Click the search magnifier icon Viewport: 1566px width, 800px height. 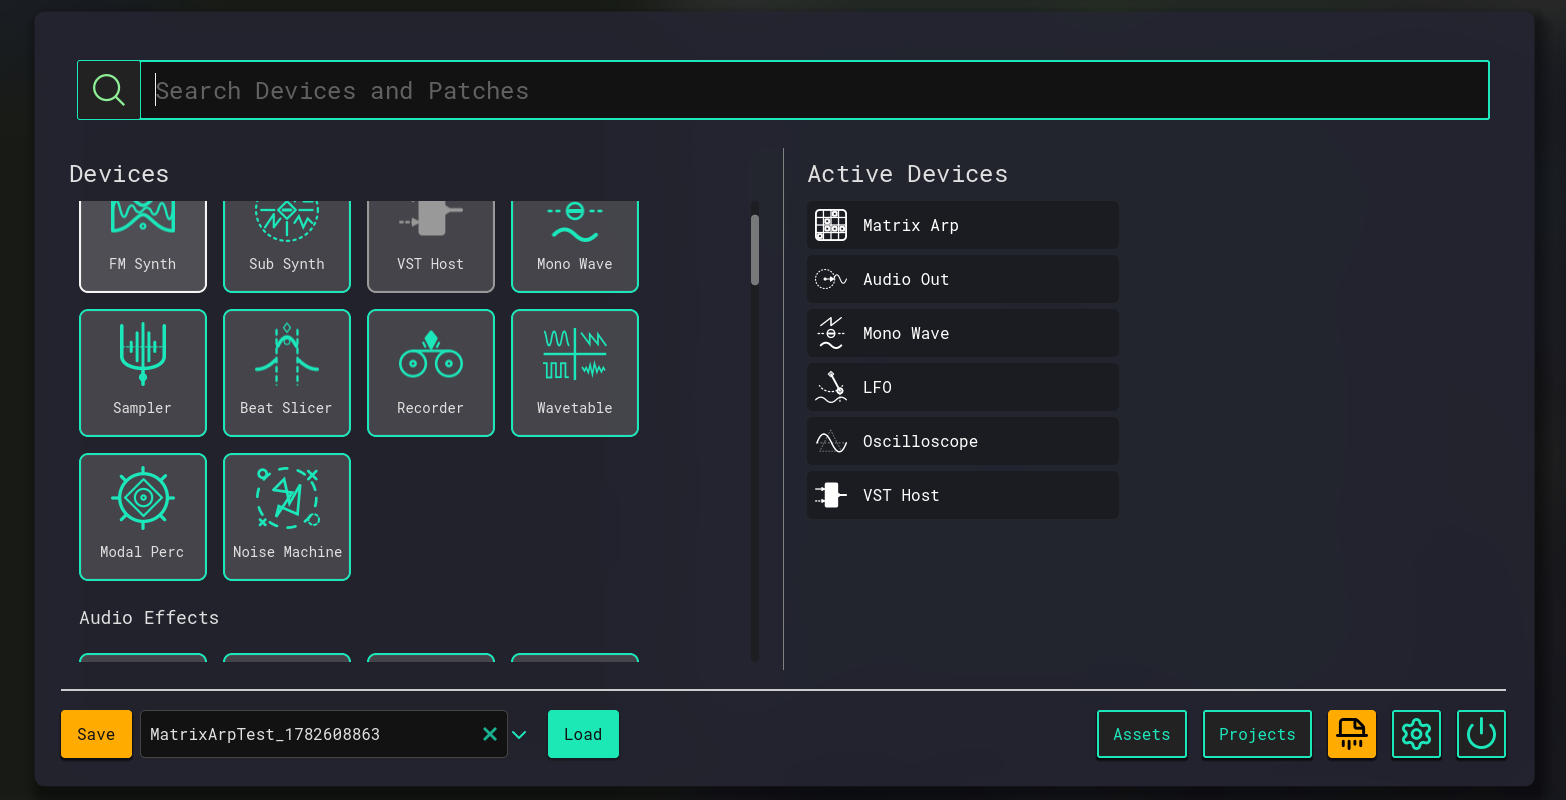click(109, 90)
